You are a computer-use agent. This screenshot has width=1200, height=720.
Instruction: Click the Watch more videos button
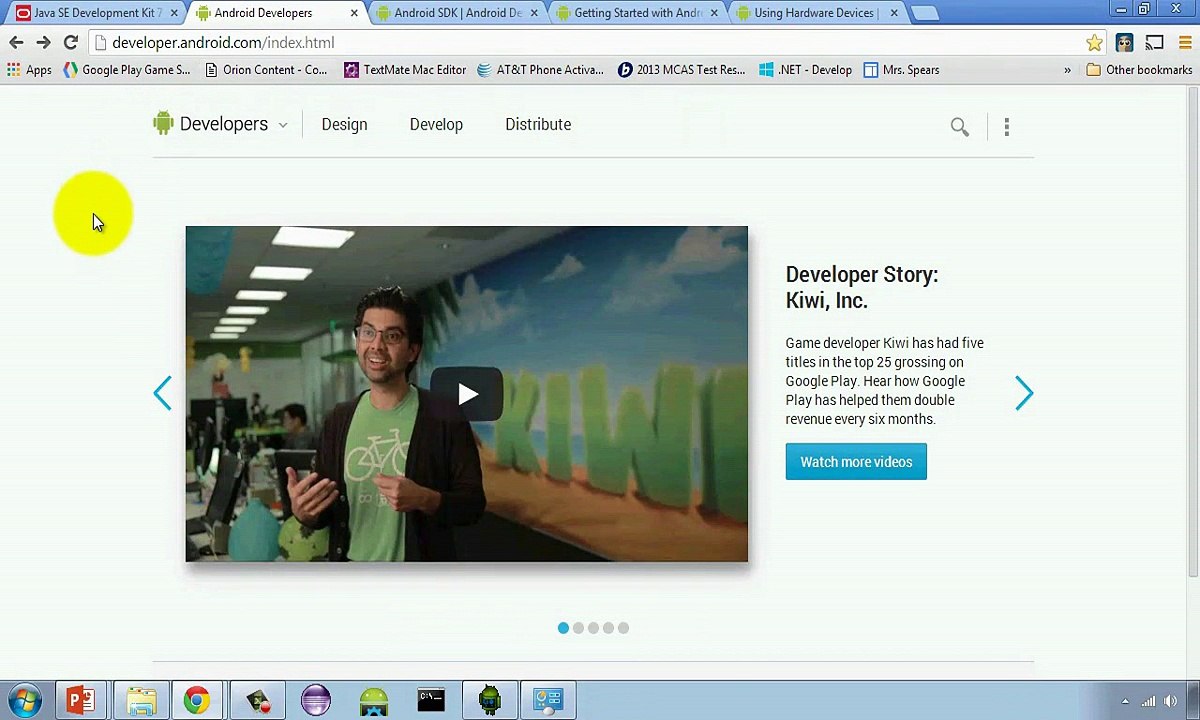tap(856, 462)
